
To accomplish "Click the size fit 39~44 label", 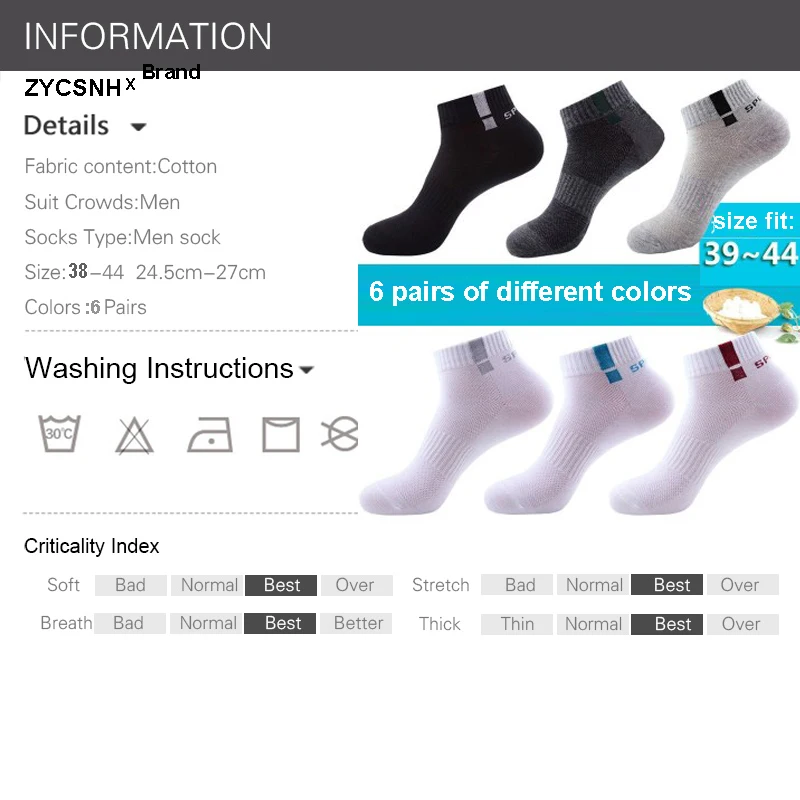I will coord(750,238).
